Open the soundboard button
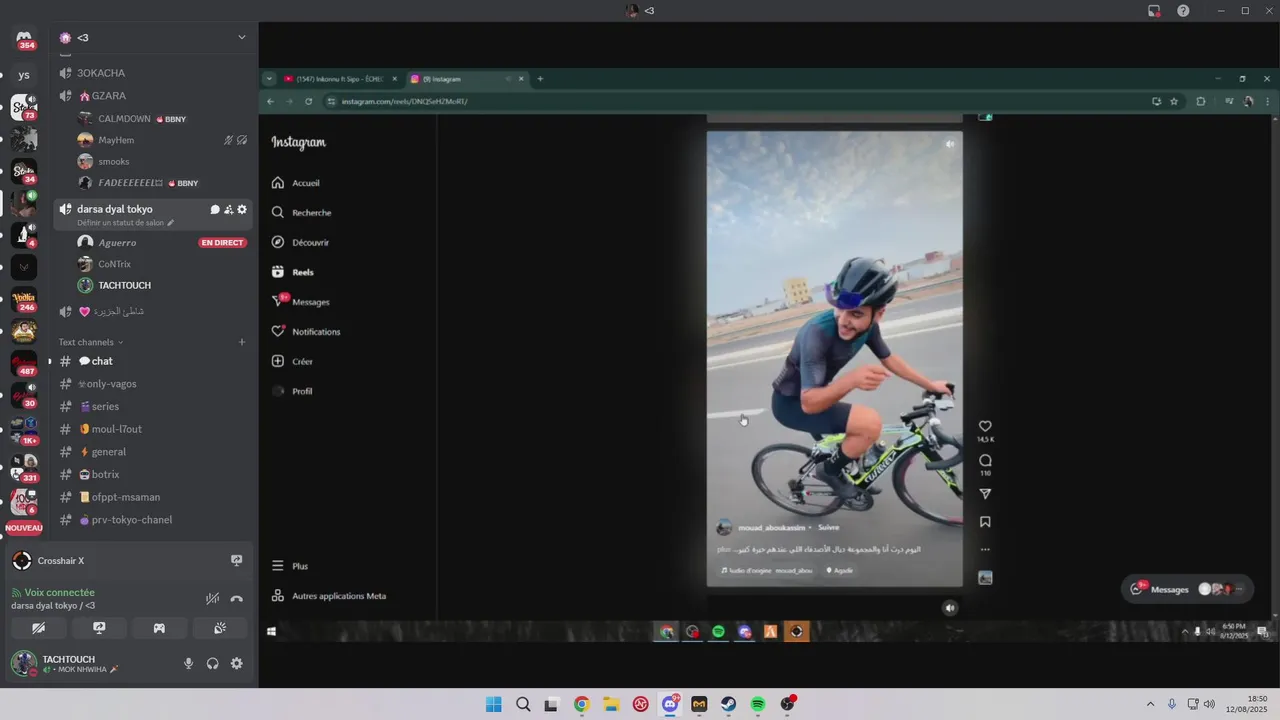The height and width of the screenshot is (720, 1280). [x=220, y=628]
